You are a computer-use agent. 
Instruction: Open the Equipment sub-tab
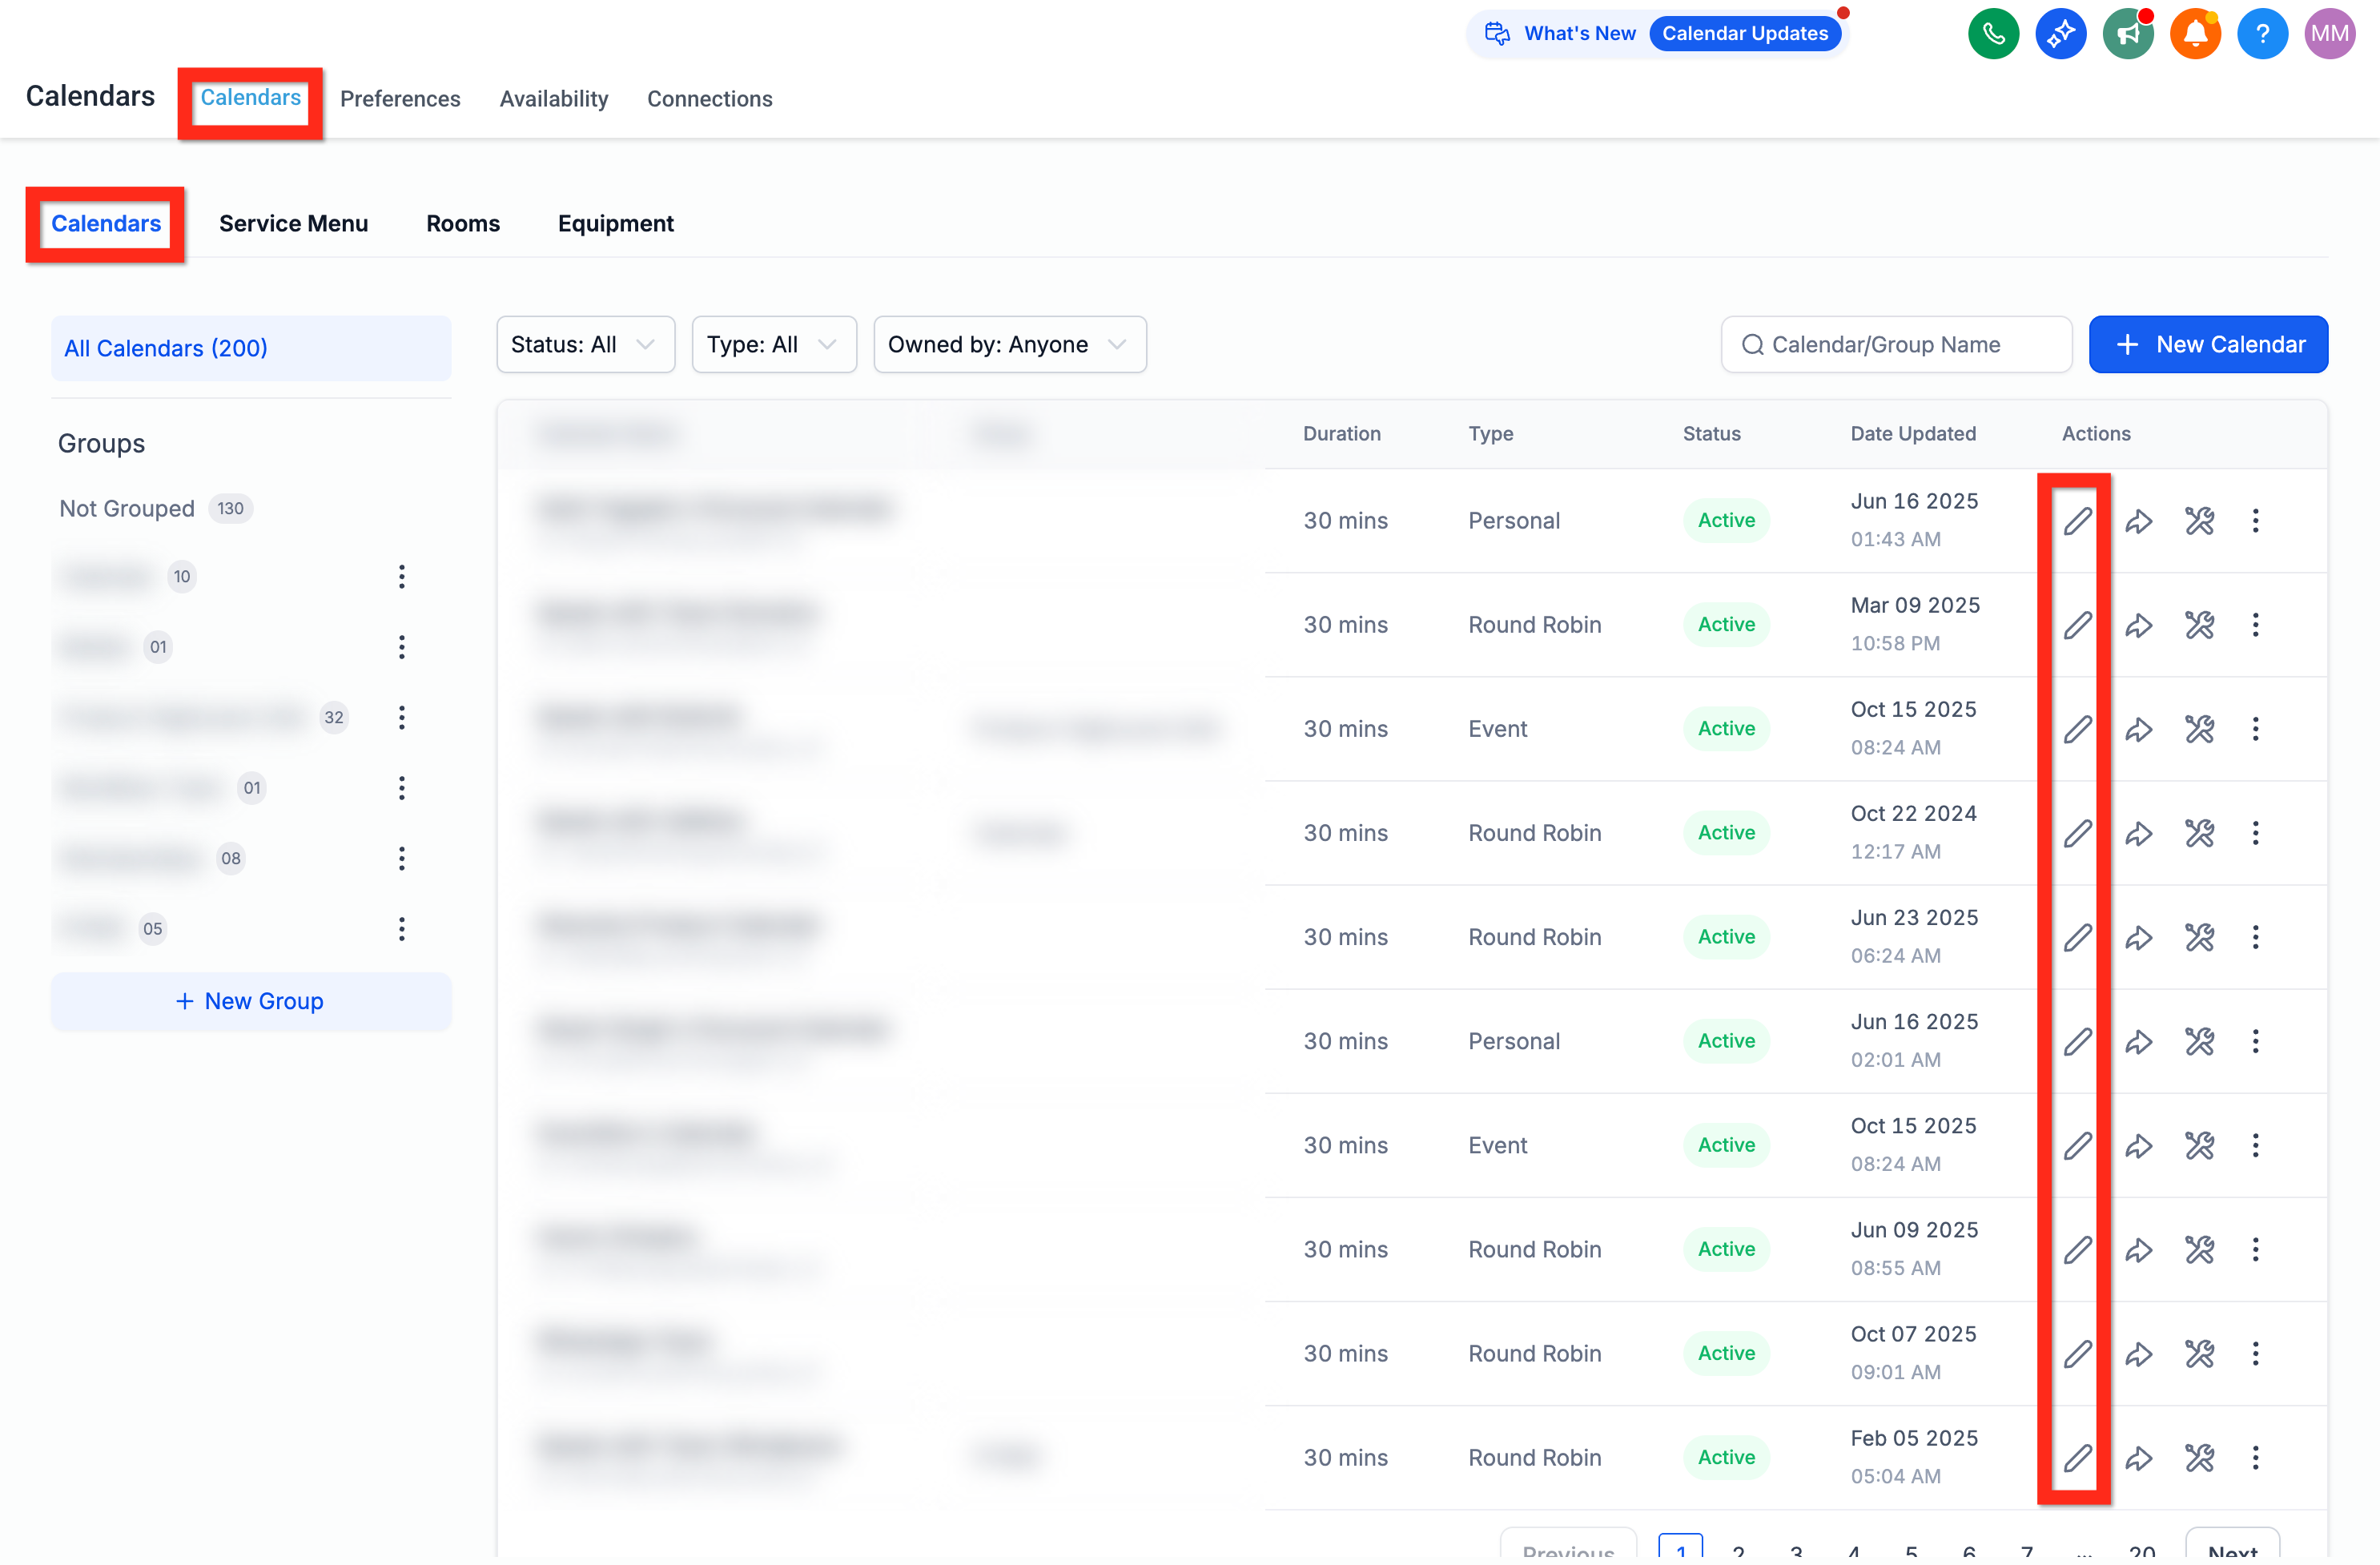coord(616,224)
